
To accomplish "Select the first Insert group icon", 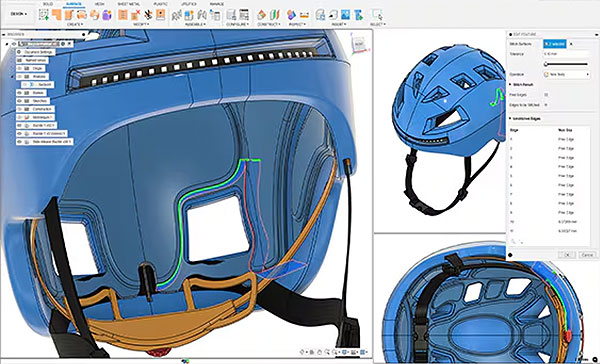I will [320, 15].
